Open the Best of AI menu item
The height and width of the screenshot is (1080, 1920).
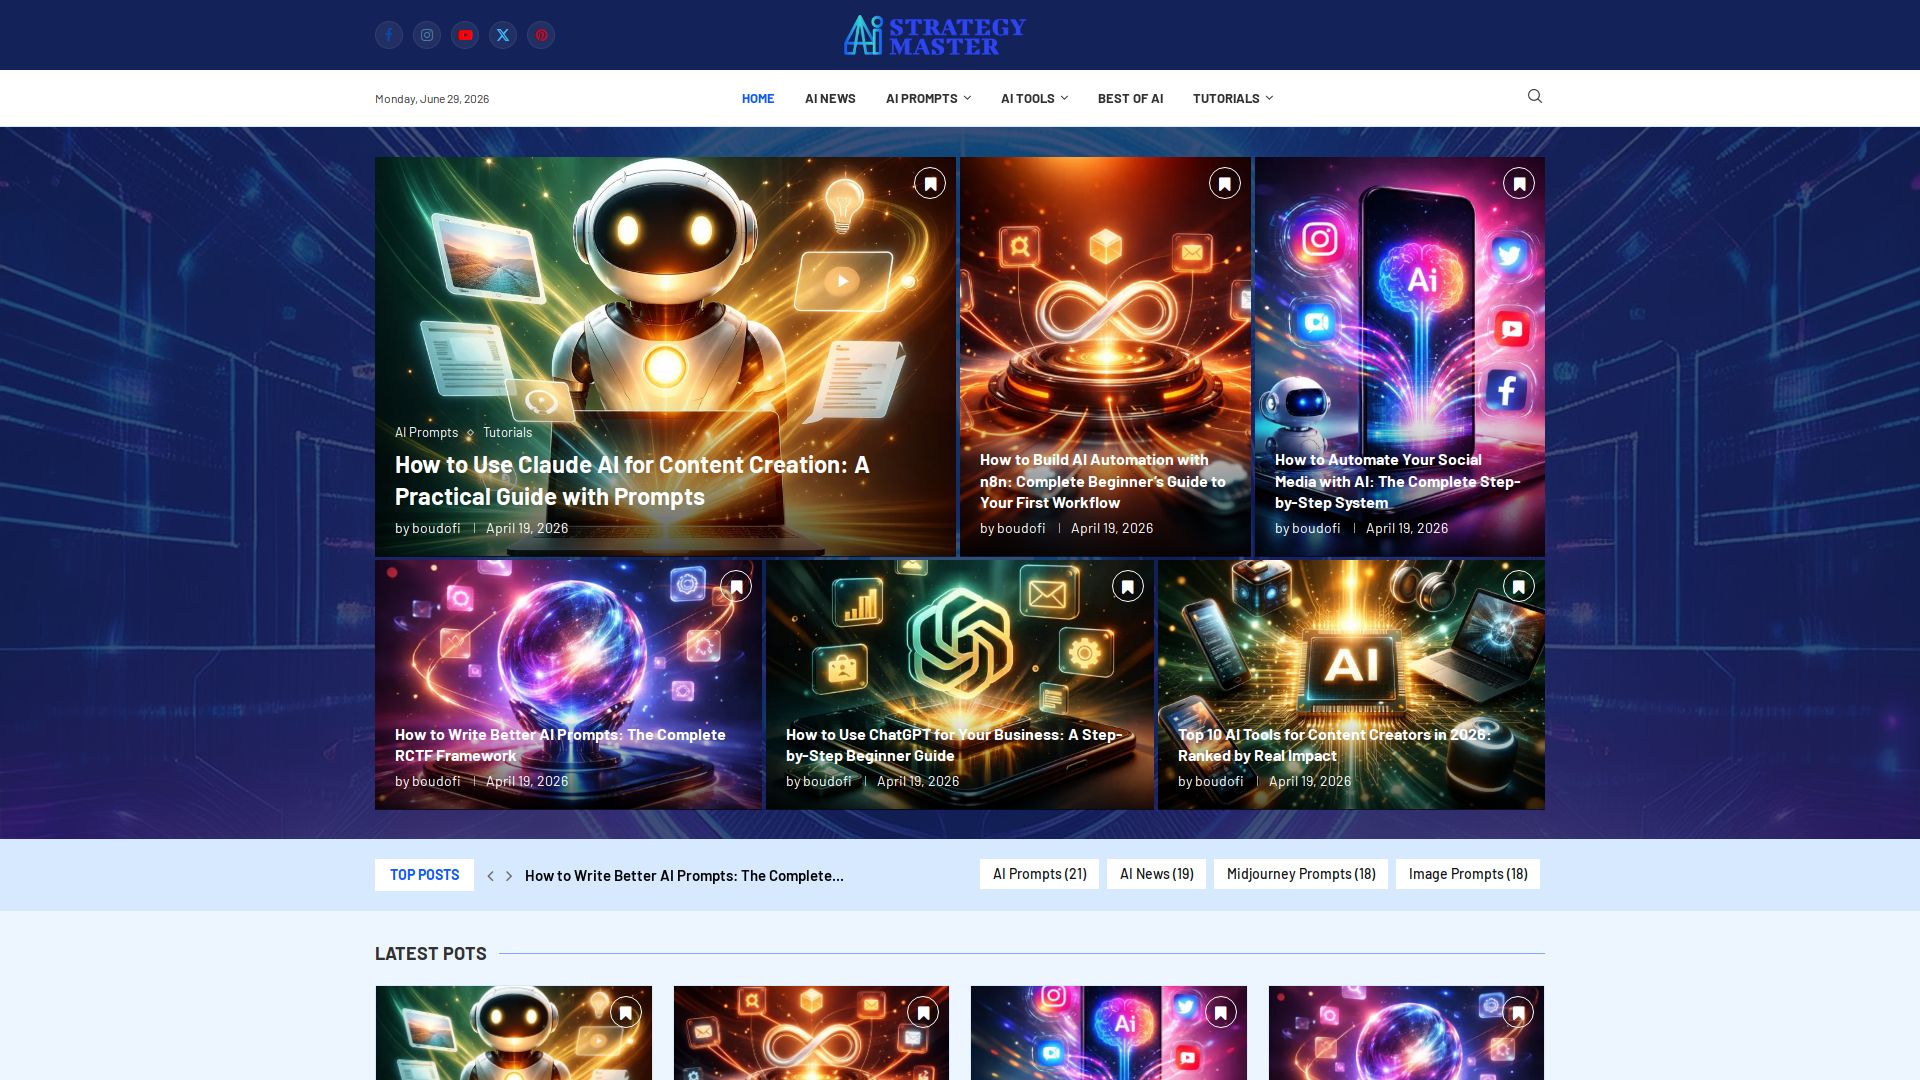point(1130,98)
